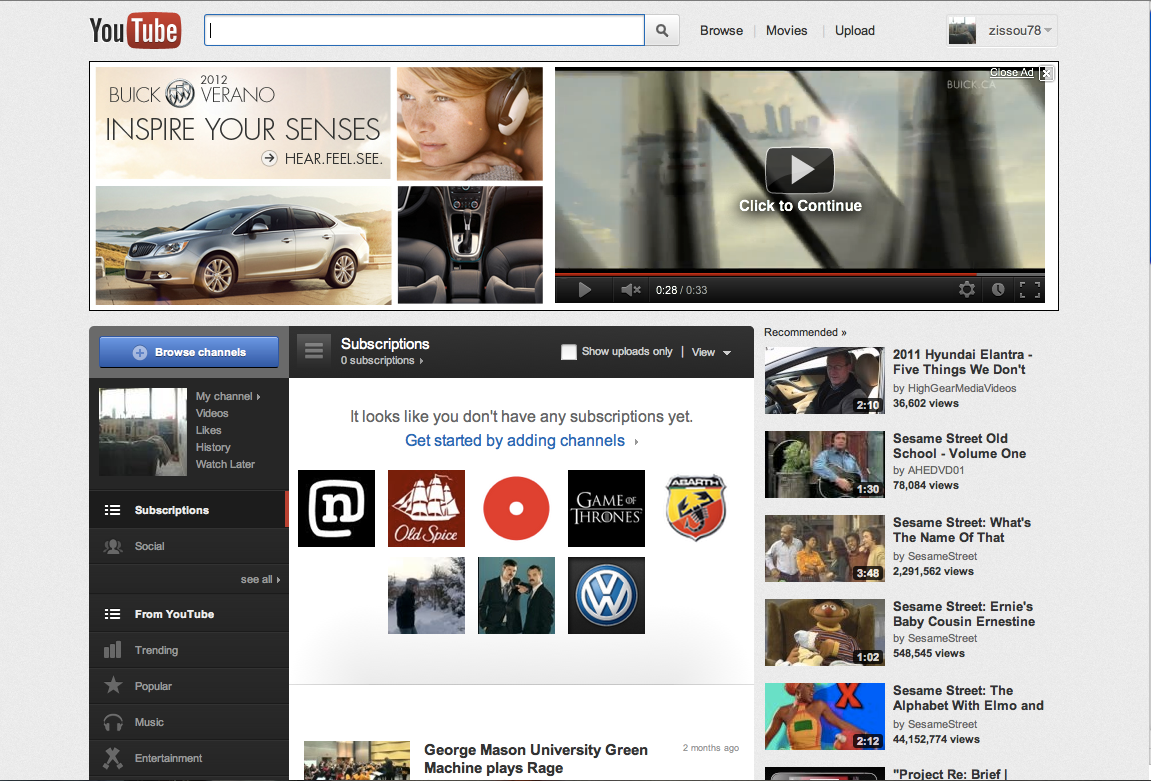Open the View dropdown

[x=711, y=352]
